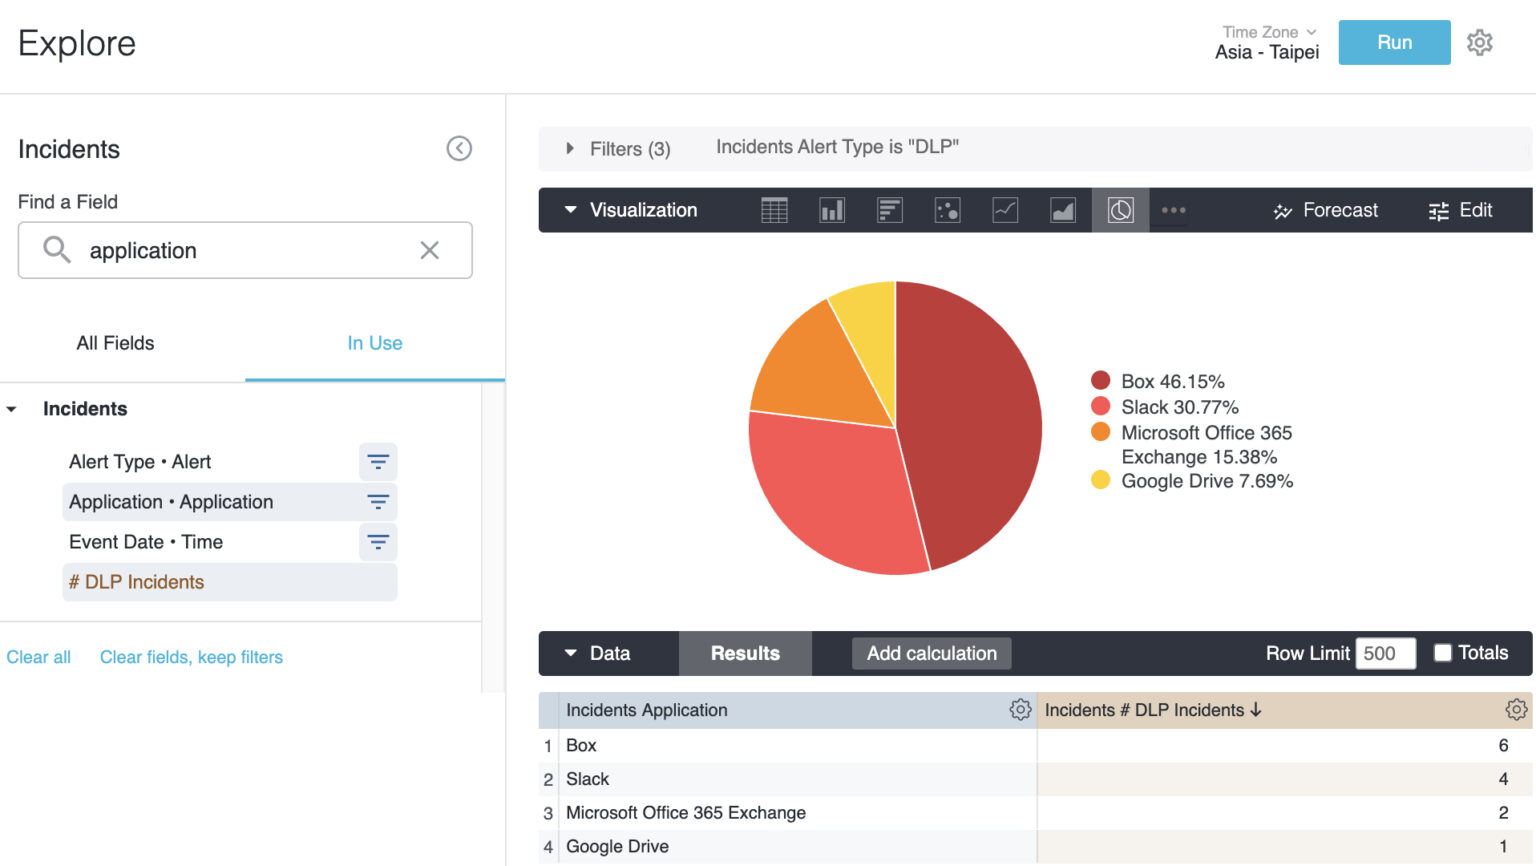Select the scatterplot visualization icon
The image size is (1536, 866).
click(947, 210)
